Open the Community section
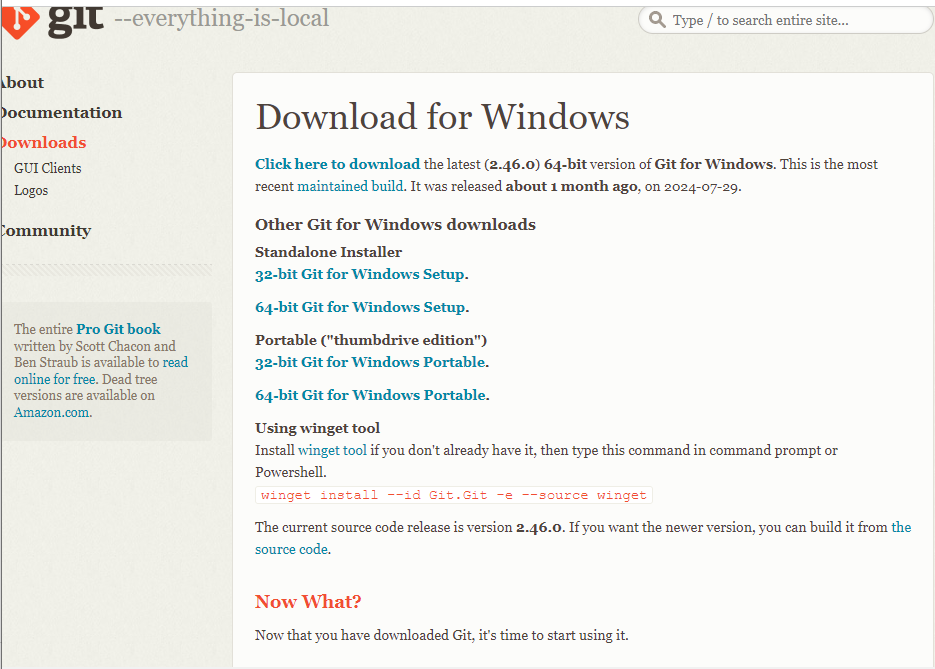This screenshot has height=669, width=935. [45, 230]
